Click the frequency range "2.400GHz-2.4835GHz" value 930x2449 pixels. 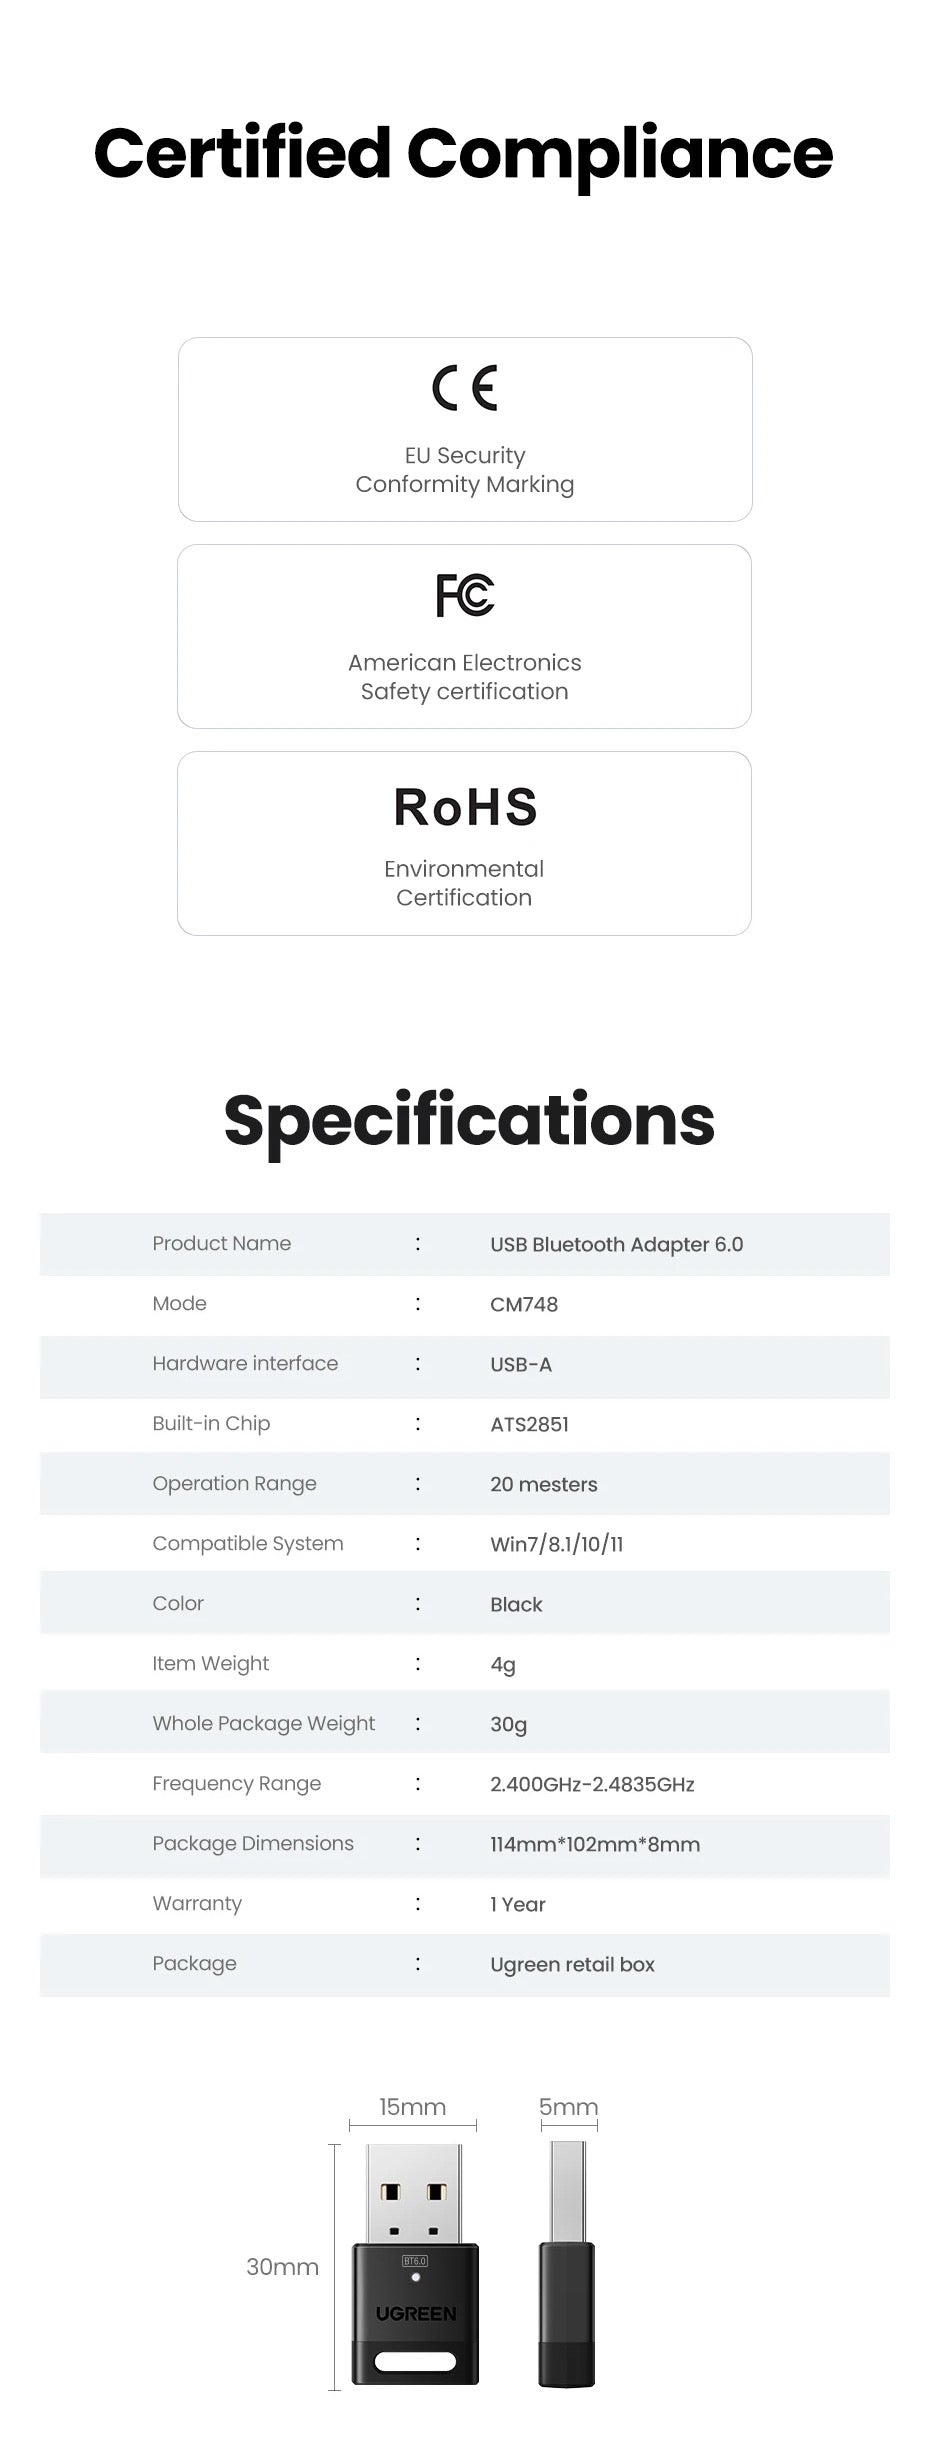[x=592, y=1784]
